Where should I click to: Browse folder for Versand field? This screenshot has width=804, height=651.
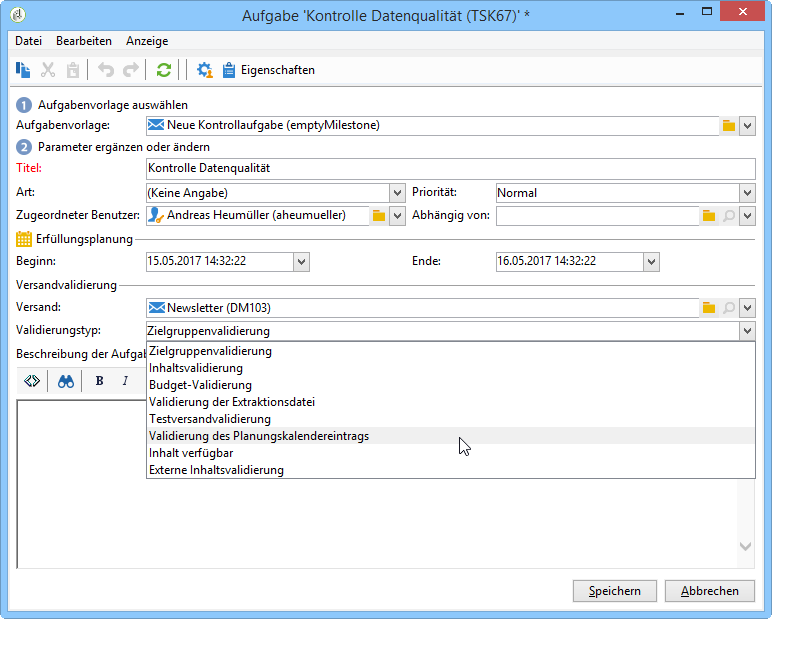point(709,308)
